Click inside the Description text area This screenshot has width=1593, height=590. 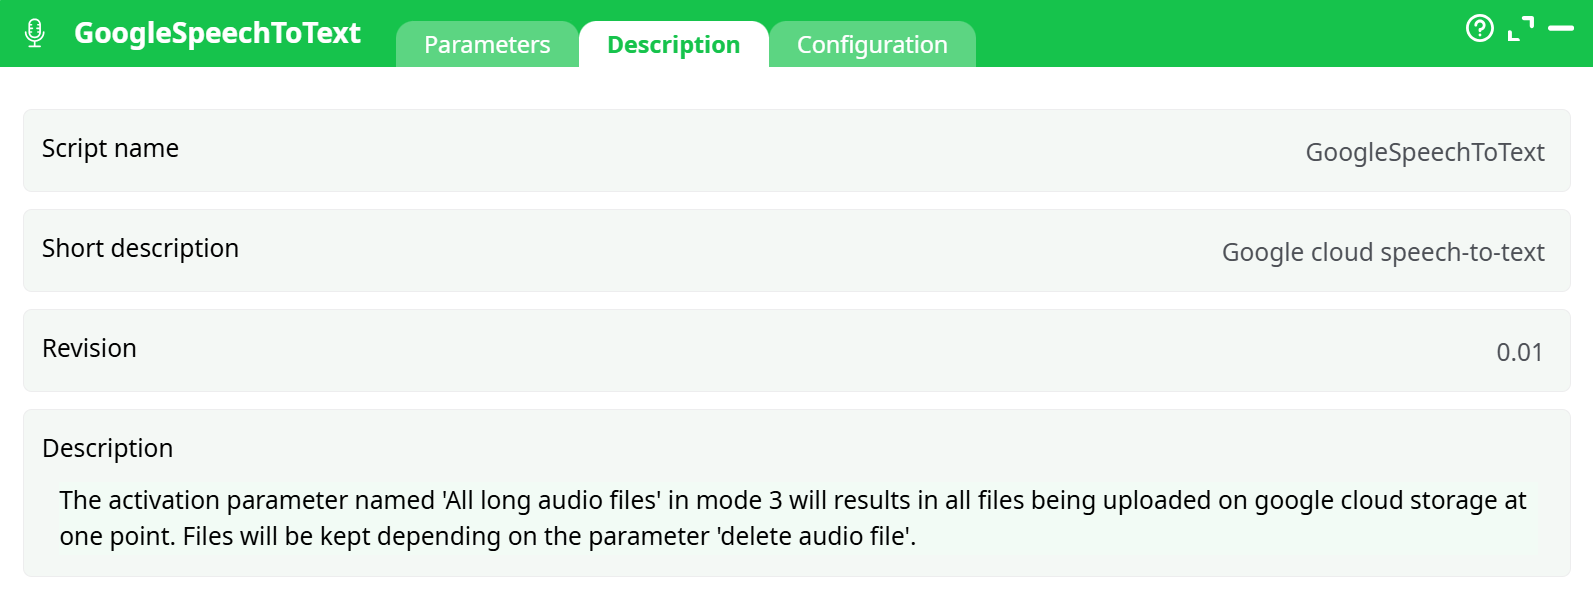point(790,518)
